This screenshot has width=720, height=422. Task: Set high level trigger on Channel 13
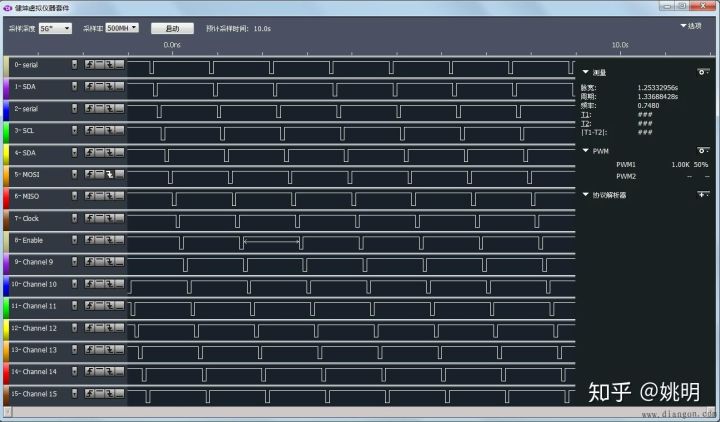100,349
